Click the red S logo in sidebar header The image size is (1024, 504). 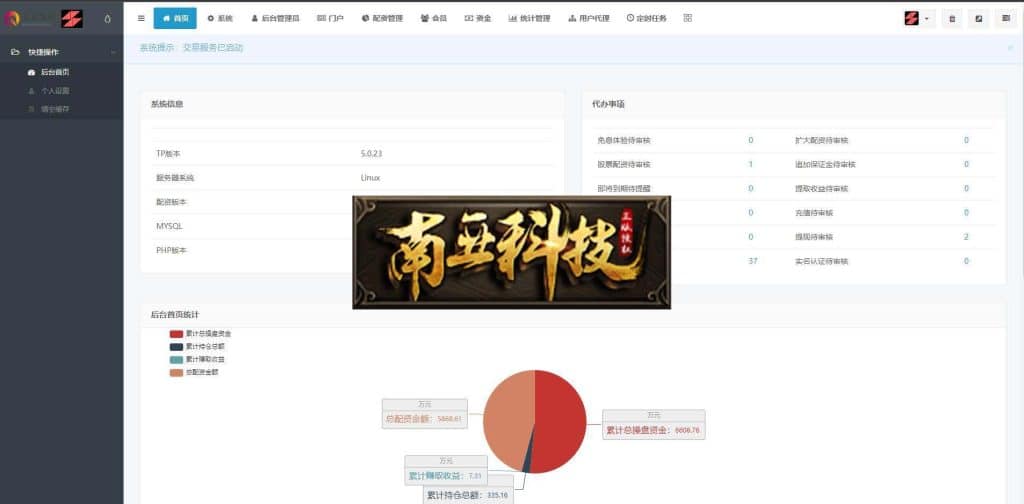(72, 18)
